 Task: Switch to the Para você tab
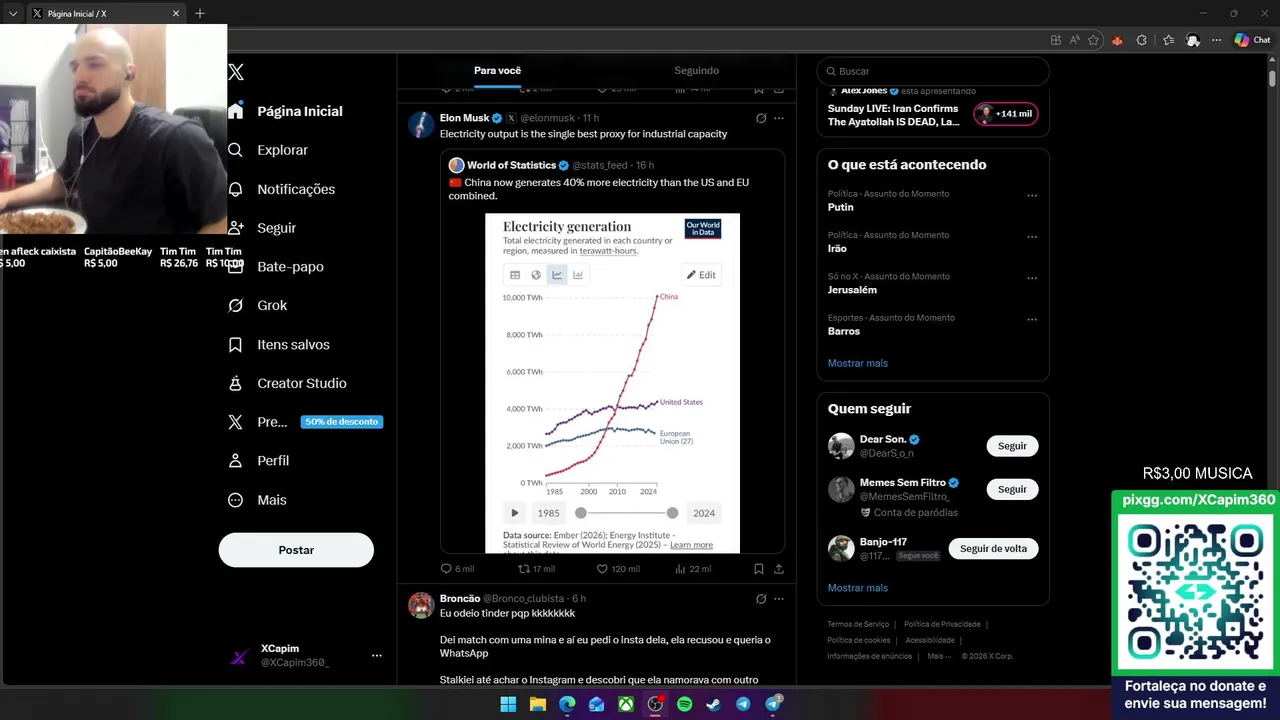[497, 70]
